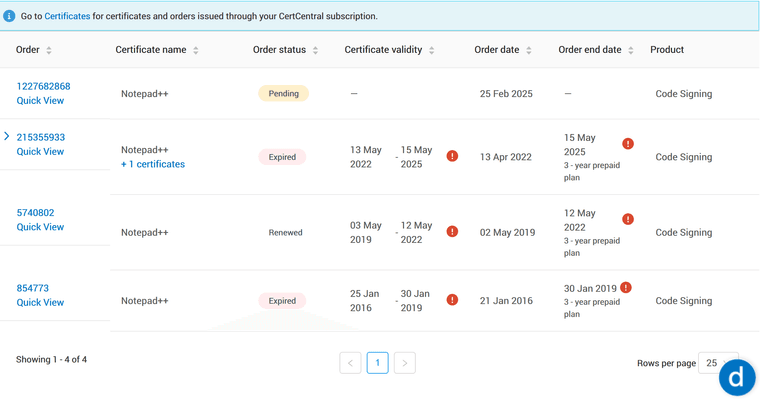
Task: Open the blue DigiCert chat bubble
Action: [x=737, y=378]
